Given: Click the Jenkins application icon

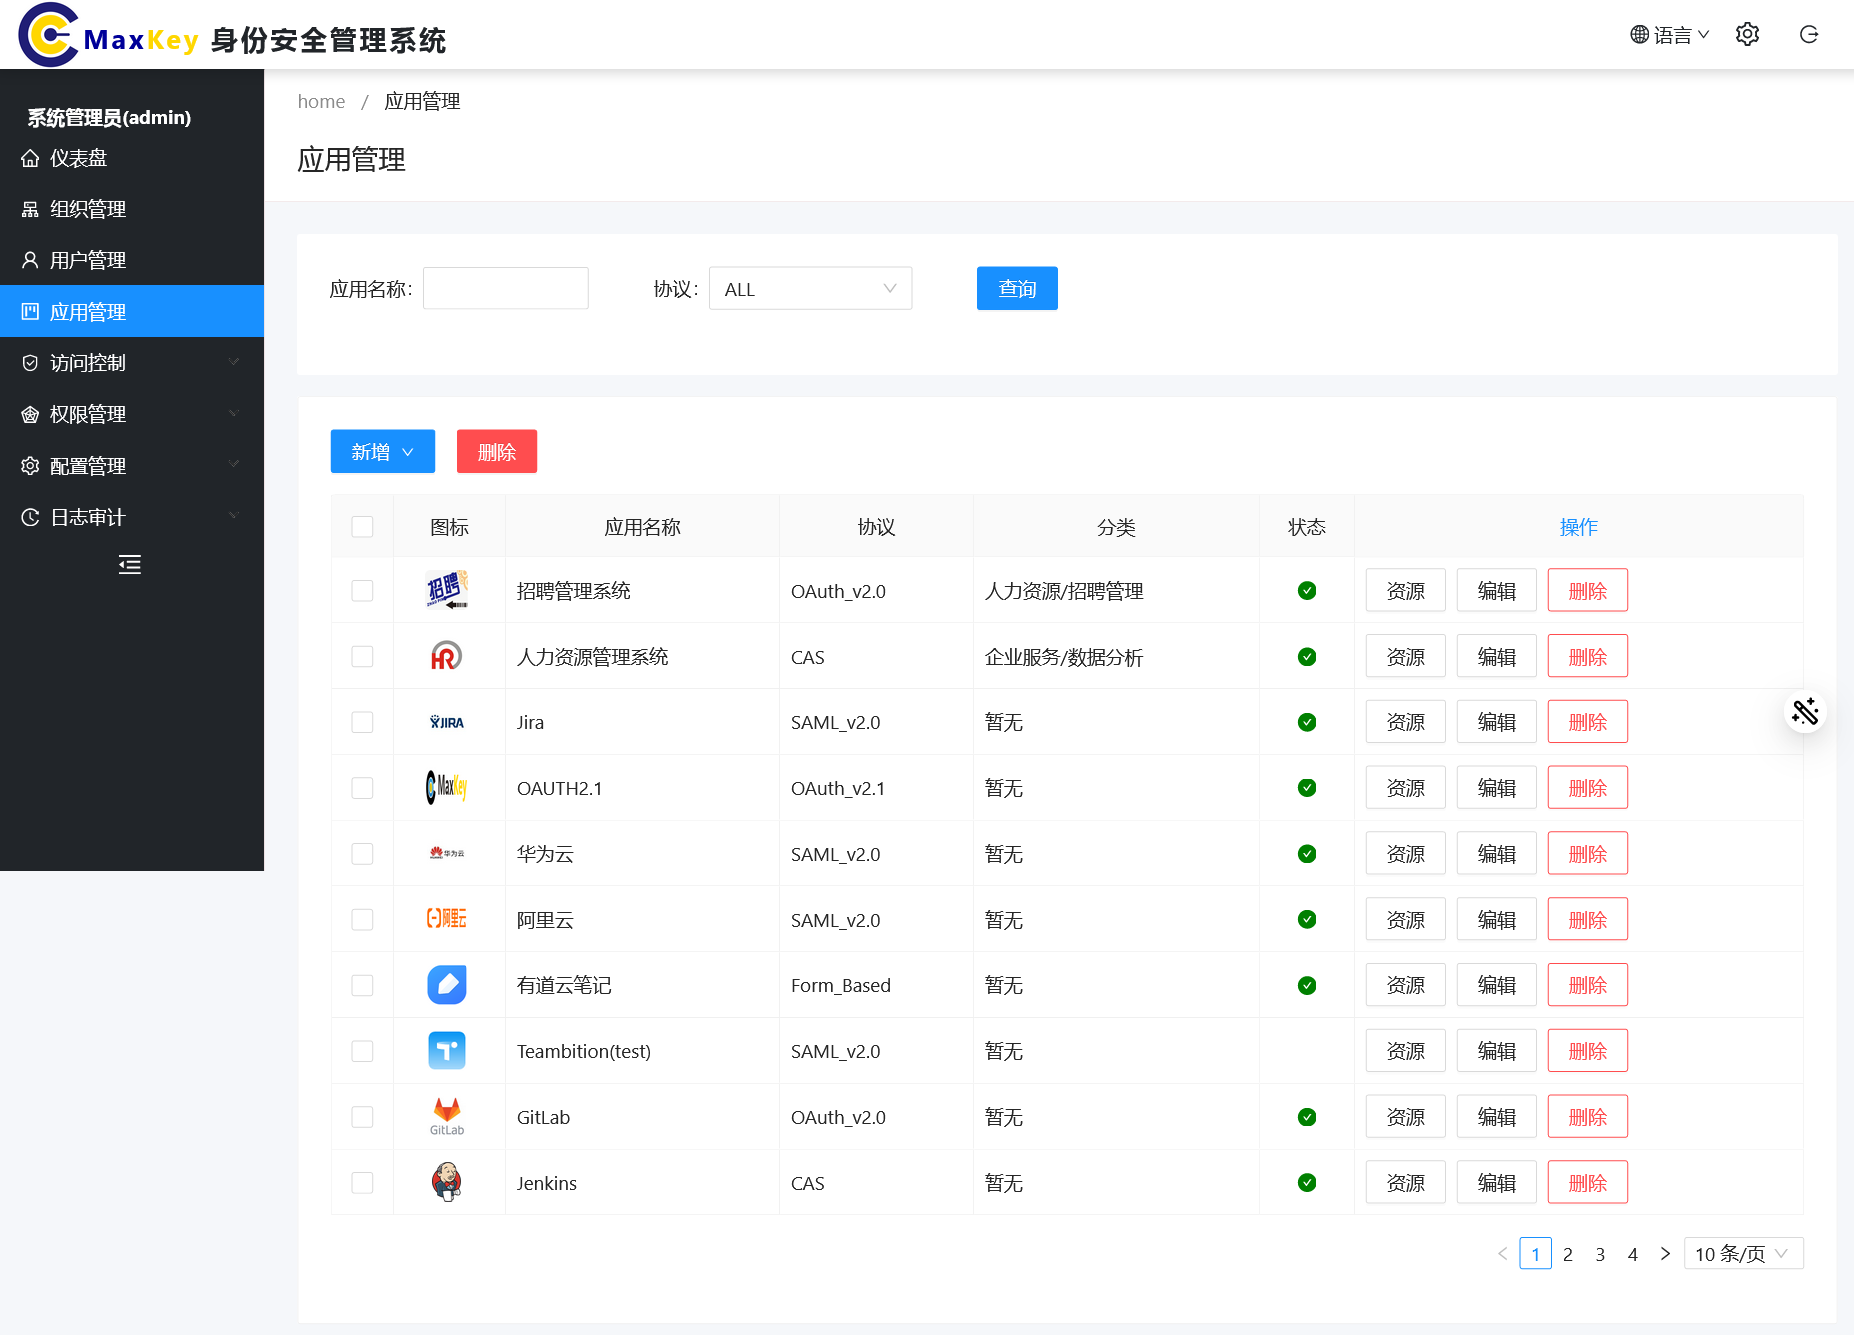Looking at the screenshot, I should click(447, 1182).
